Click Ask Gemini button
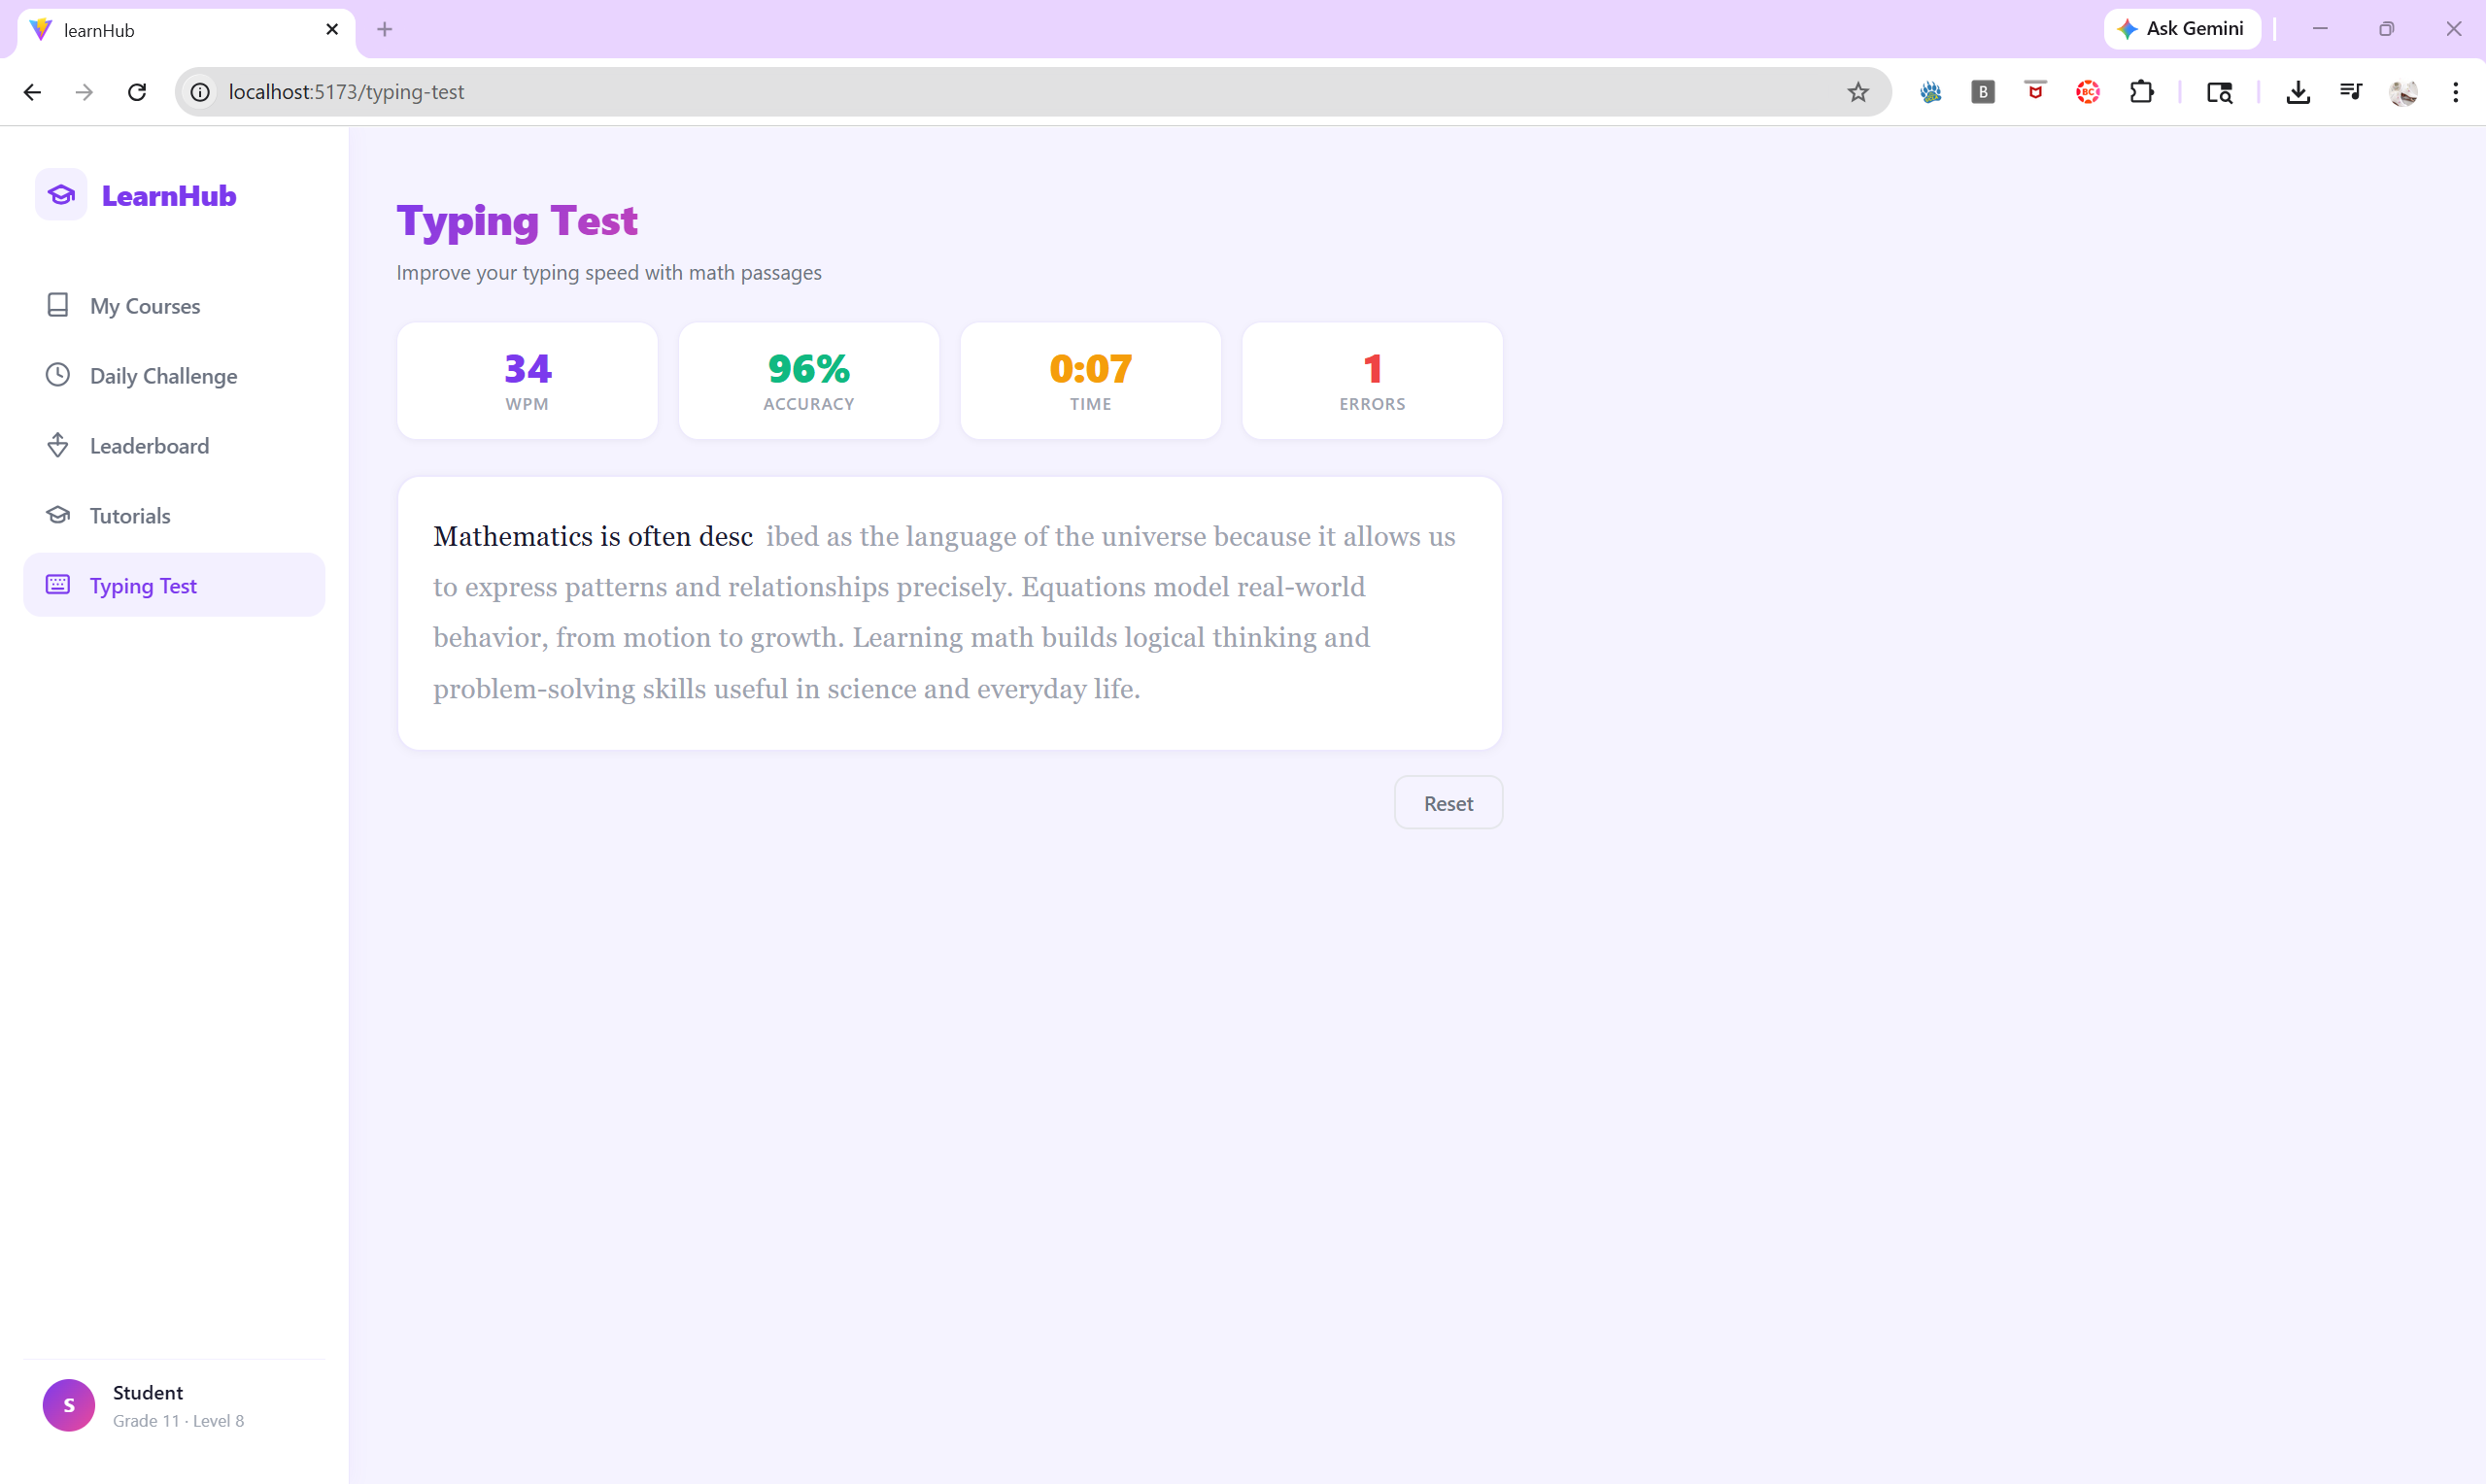 (2181, 29)
